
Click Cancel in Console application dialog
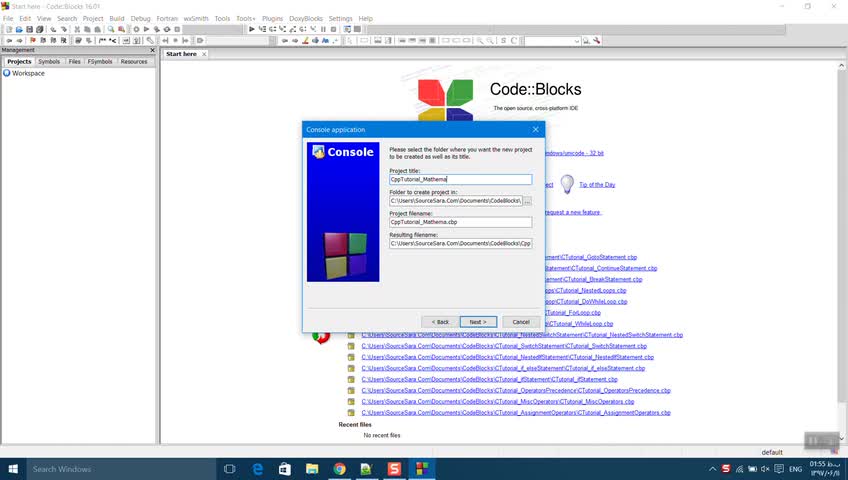521,322
